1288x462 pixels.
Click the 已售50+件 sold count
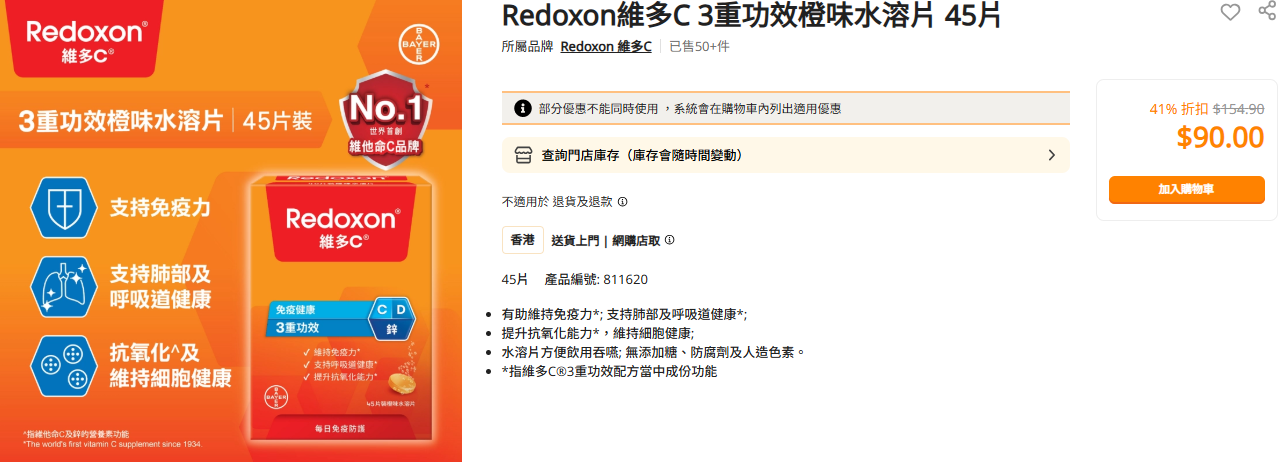(x=699, y=46)
